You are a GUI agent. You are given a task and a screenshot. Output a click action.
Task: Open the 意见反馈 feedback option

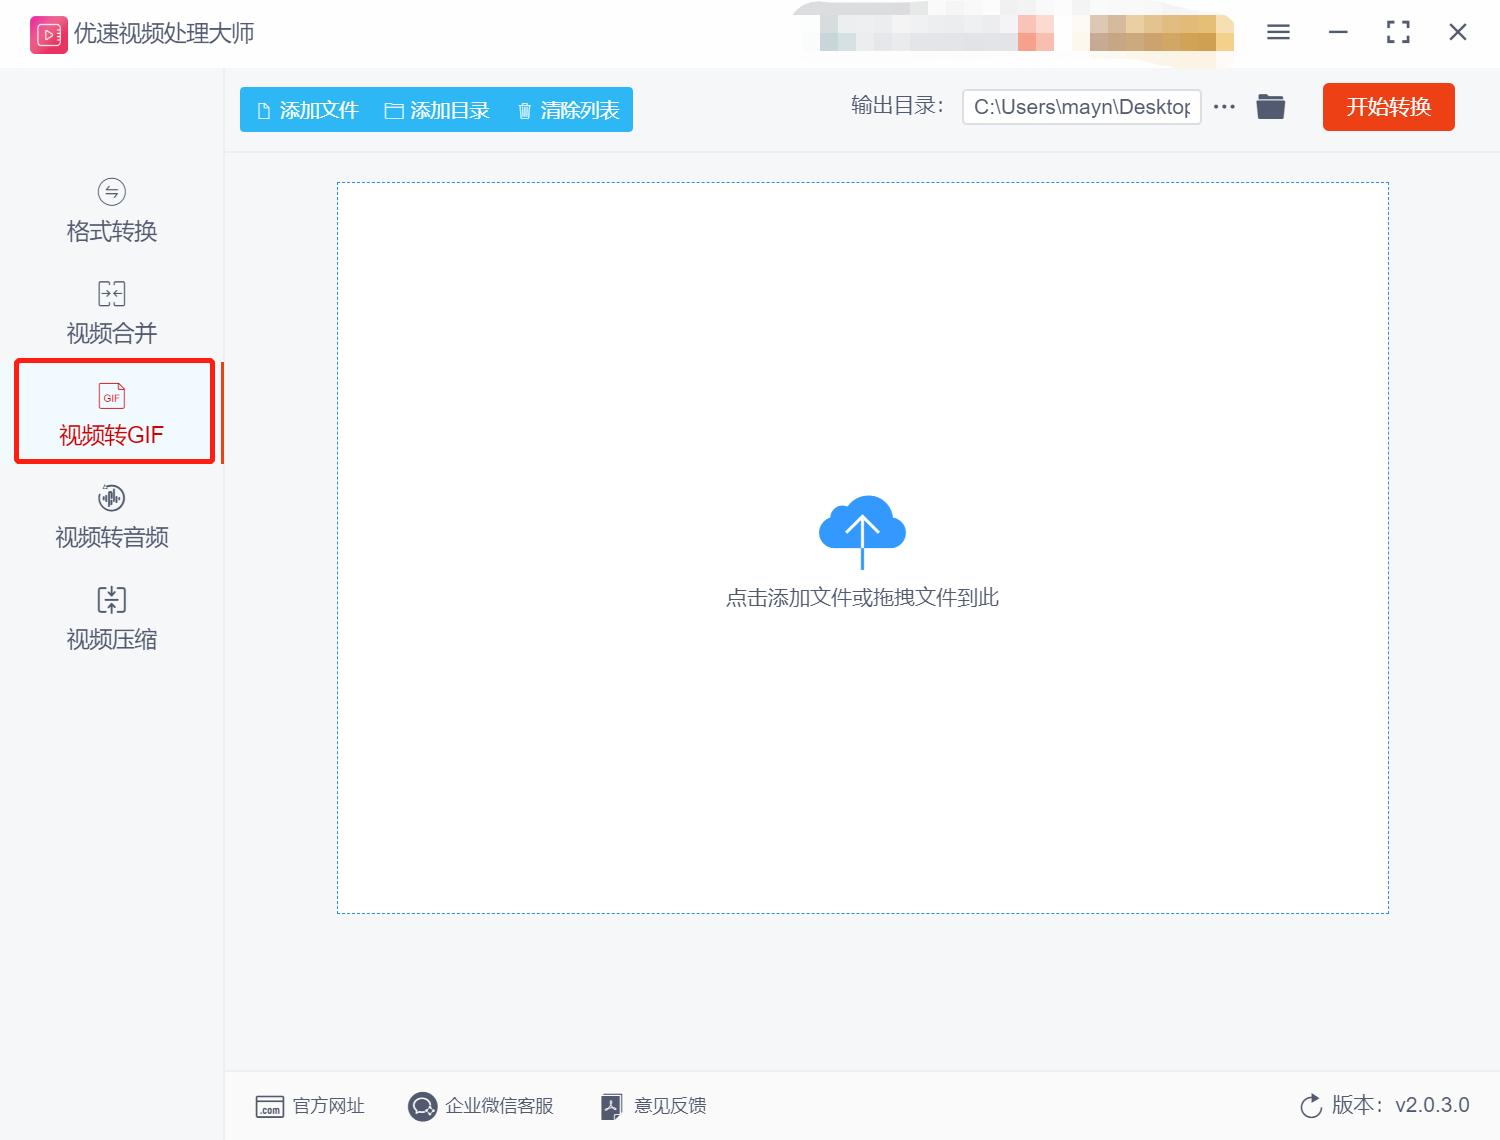(652, 1106)
